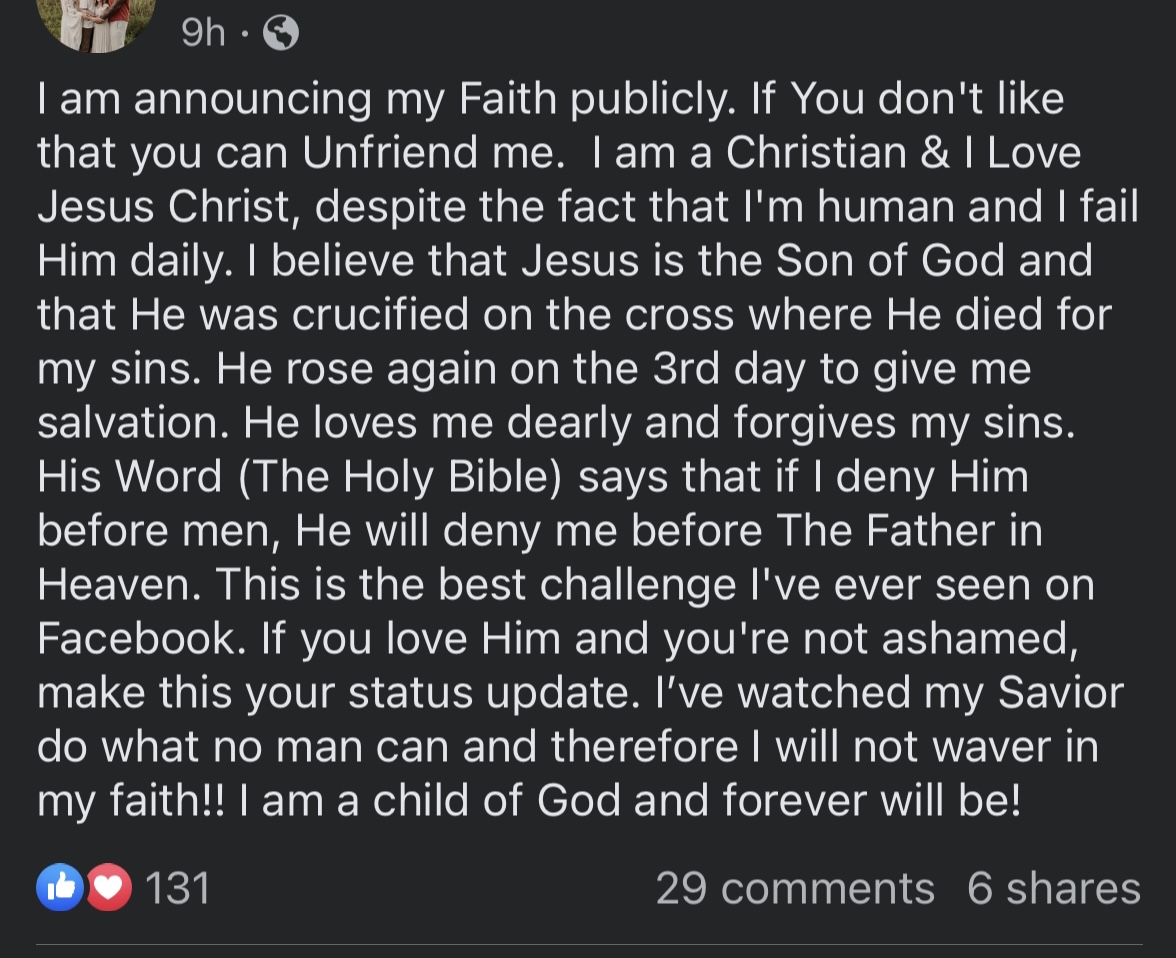Open the 6 shares list

tap(1054, 888)
